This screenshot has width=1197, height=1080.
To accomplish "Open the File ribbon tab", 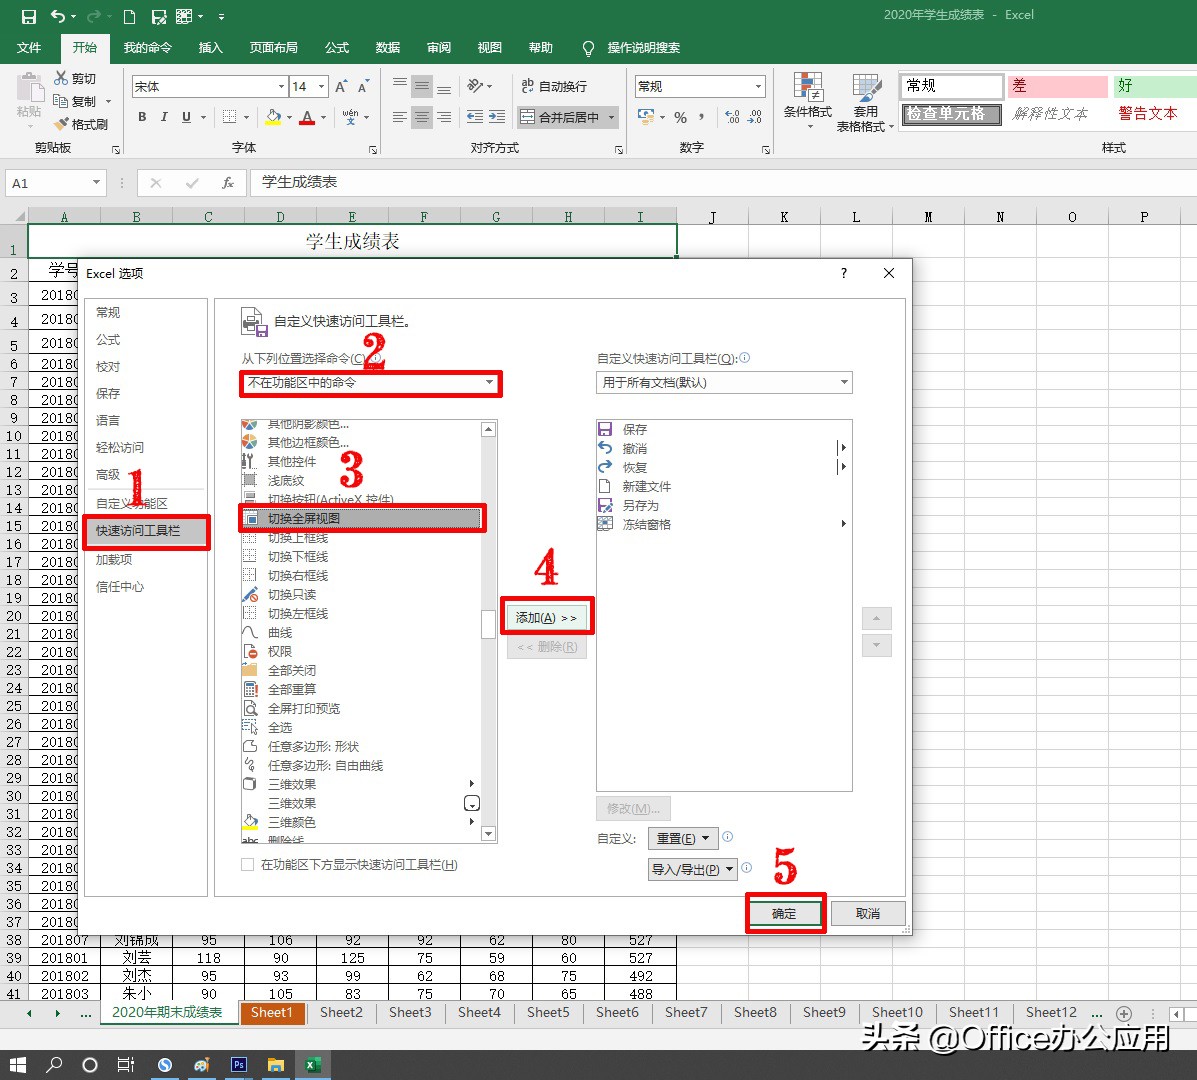I will [29, 47].
